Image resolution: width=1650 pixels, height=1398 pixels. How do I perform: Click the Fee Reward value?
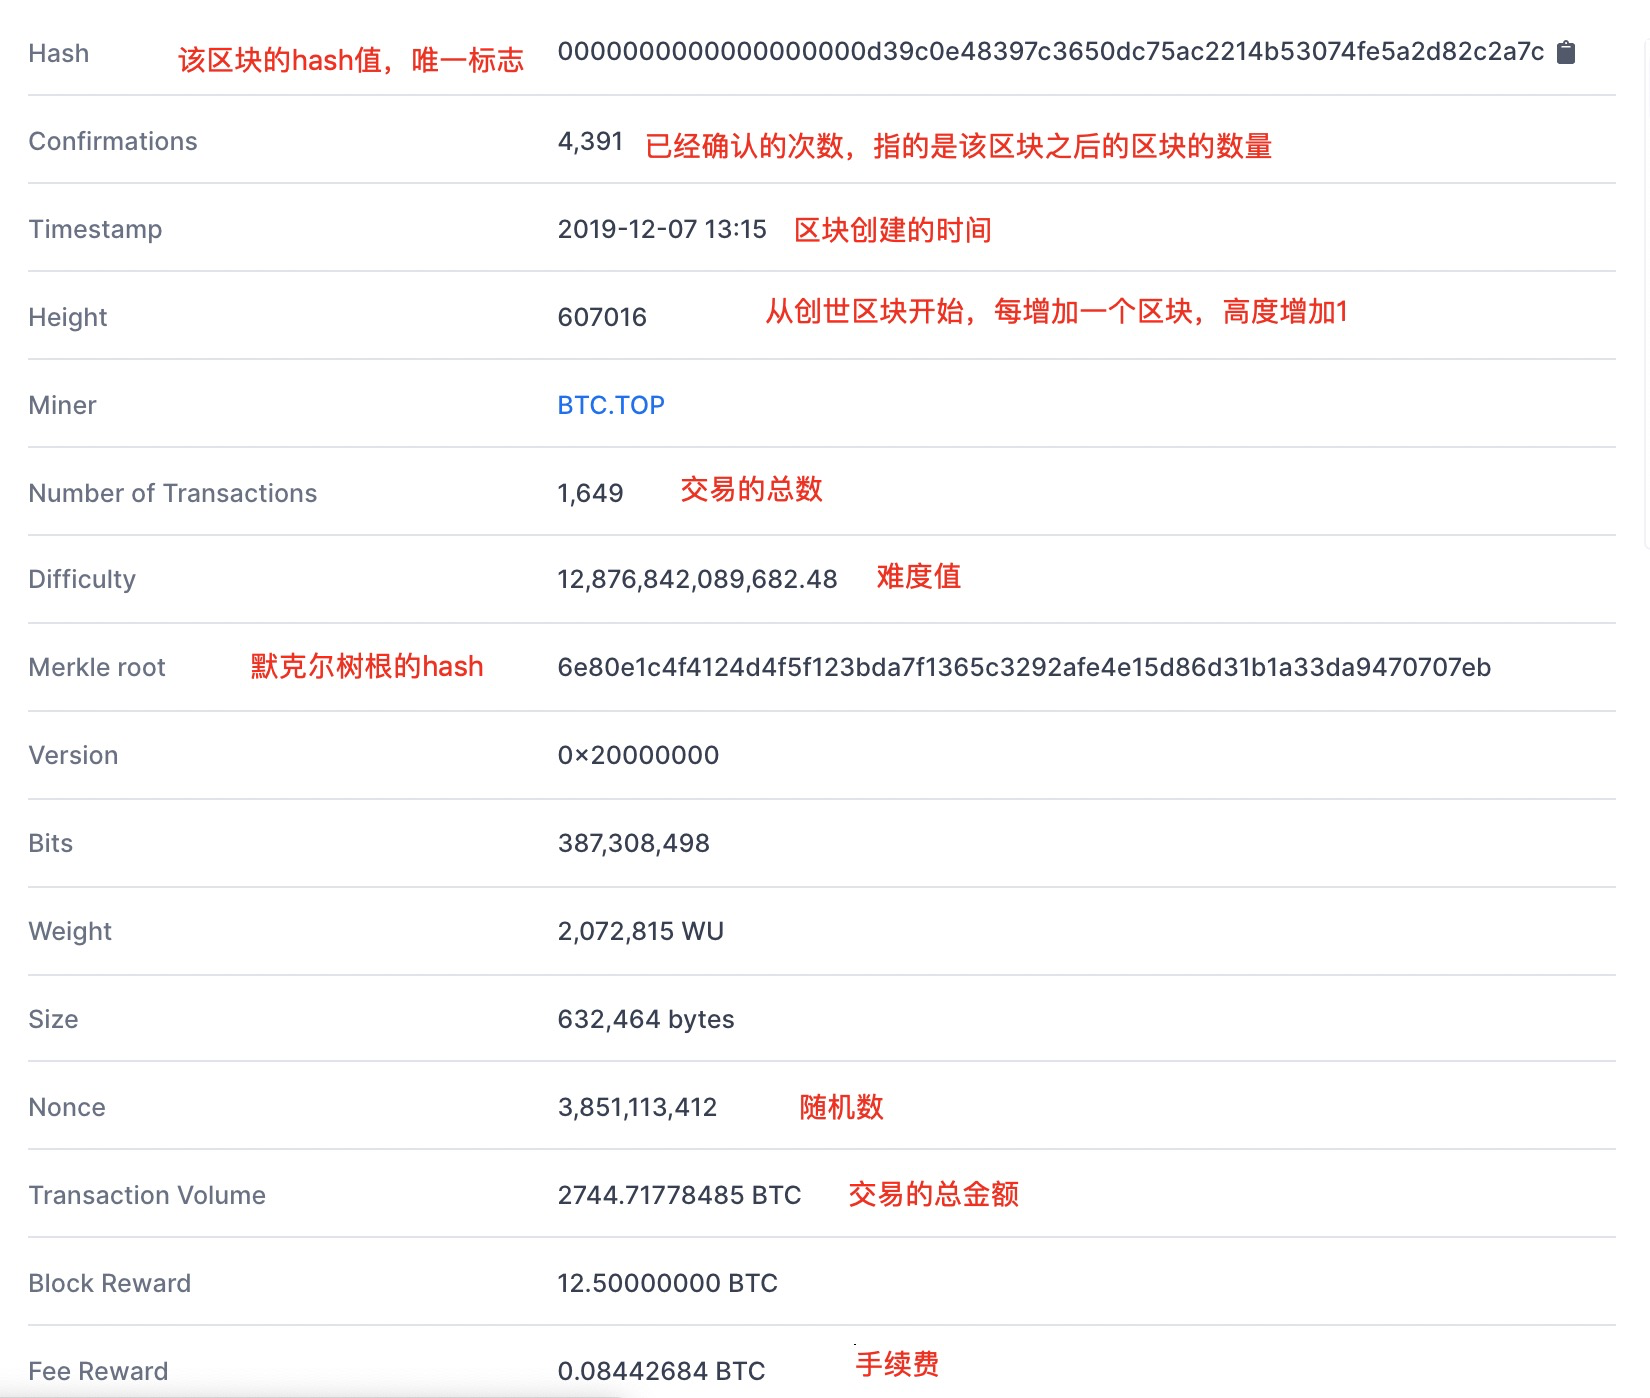pos(661,1371)
